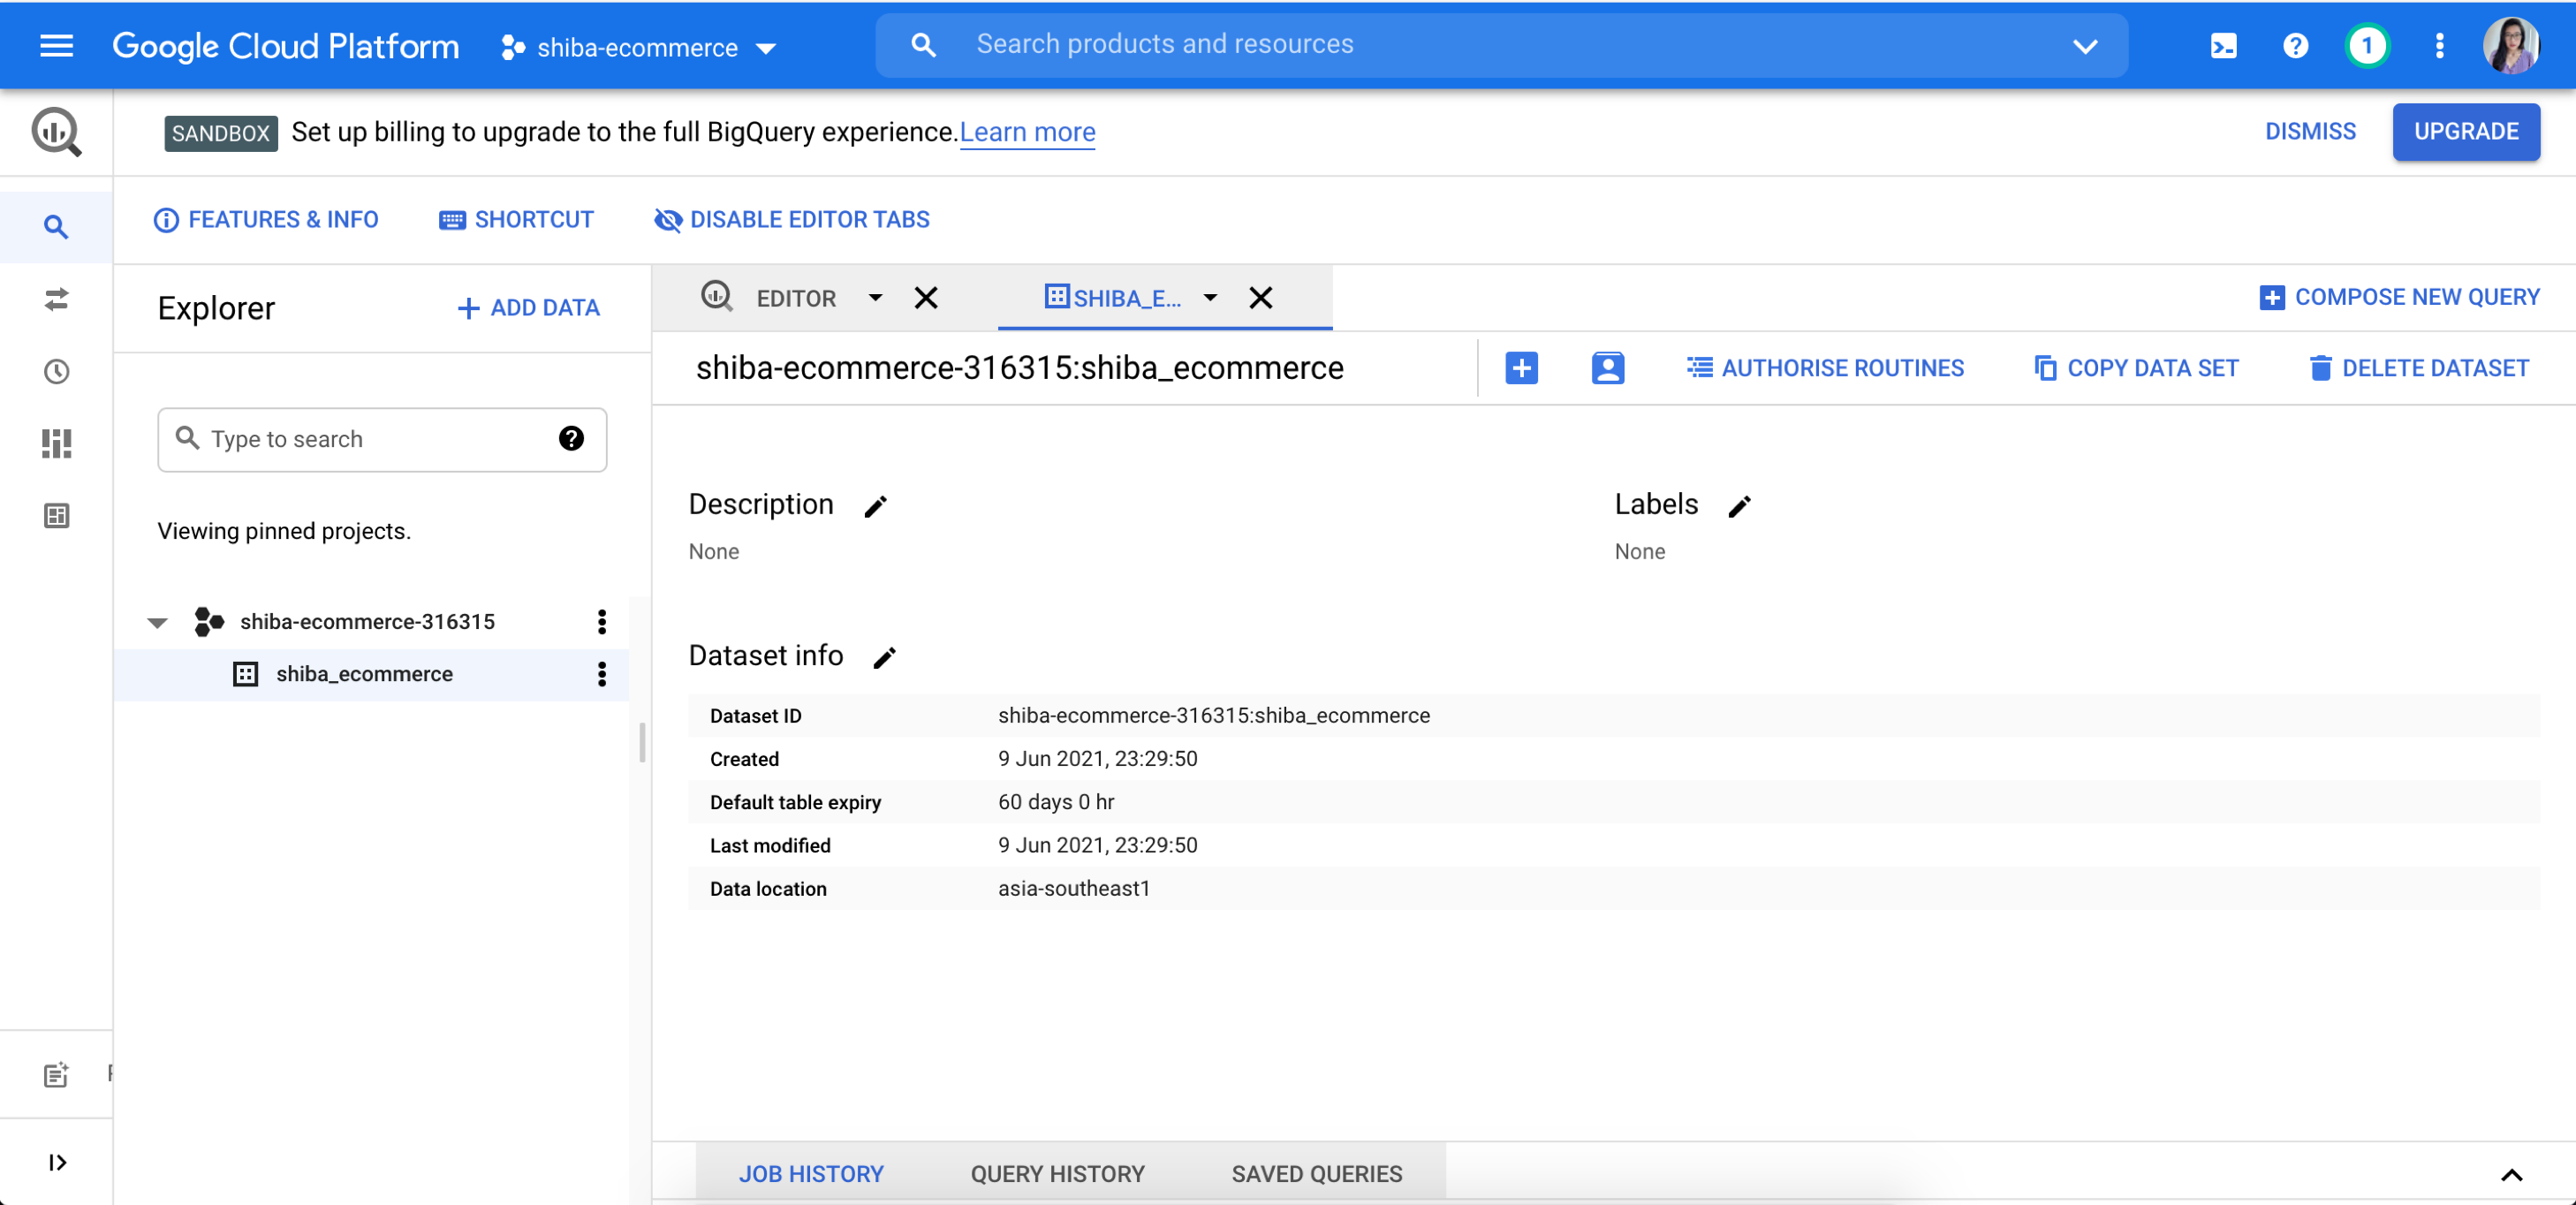
Task: Open the shiba-ecommerce project selector dropdown
Action: [x=638, y=47]
